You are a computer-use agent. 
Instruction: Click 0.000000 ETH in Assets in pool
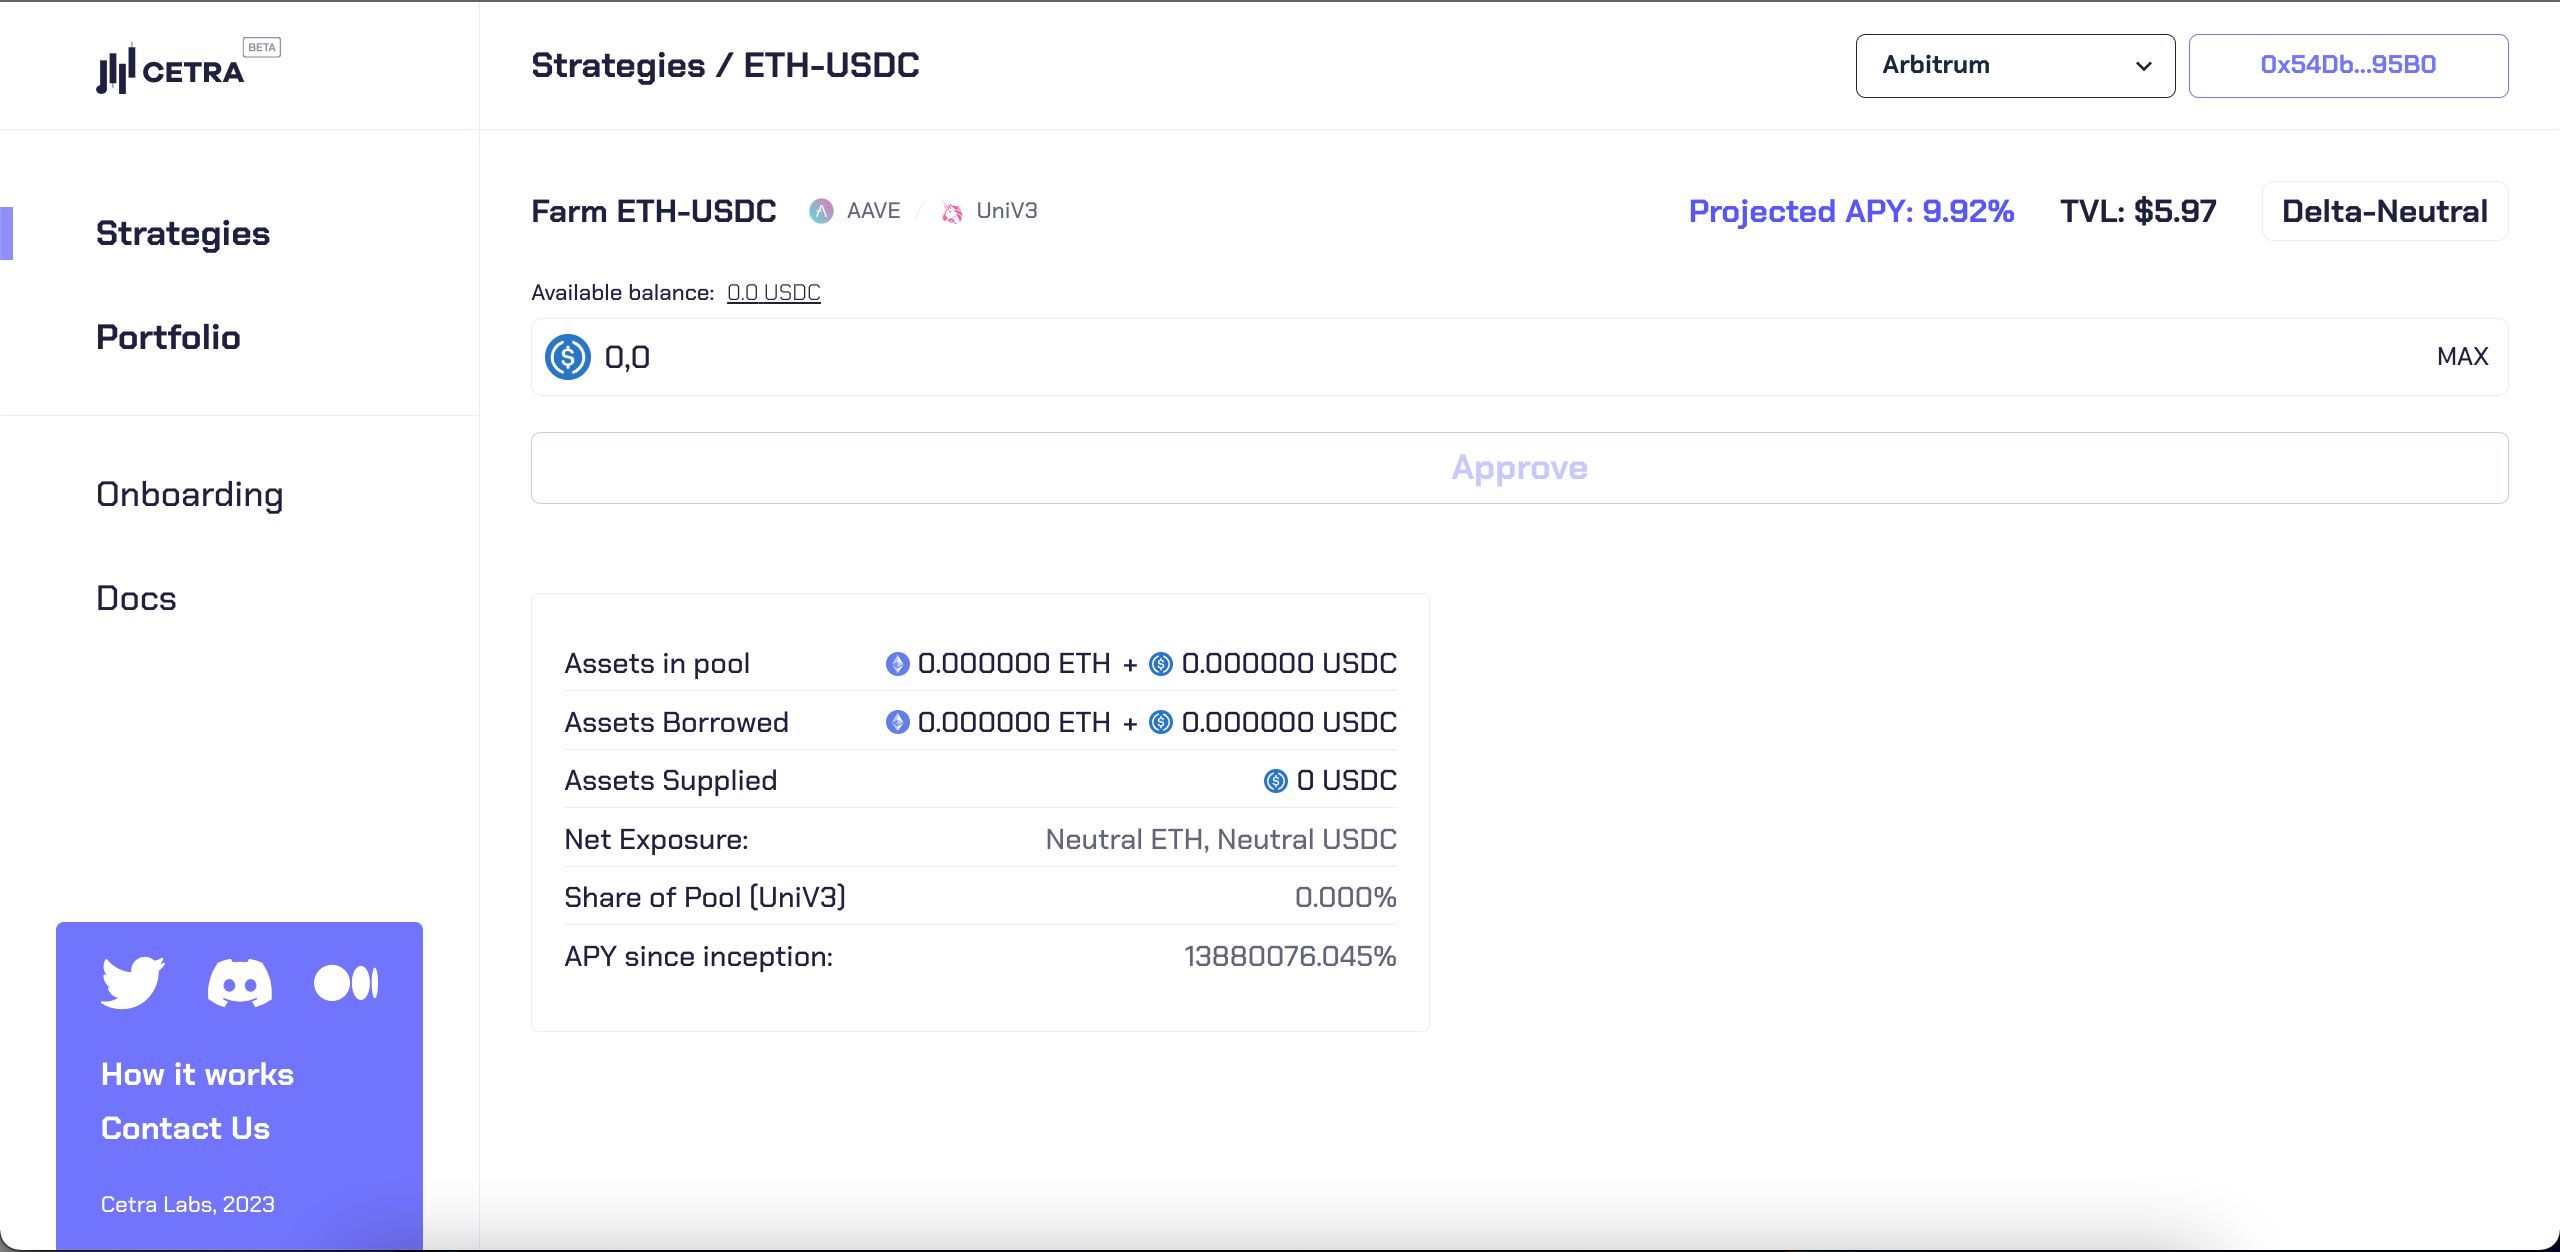[1014, 664]
